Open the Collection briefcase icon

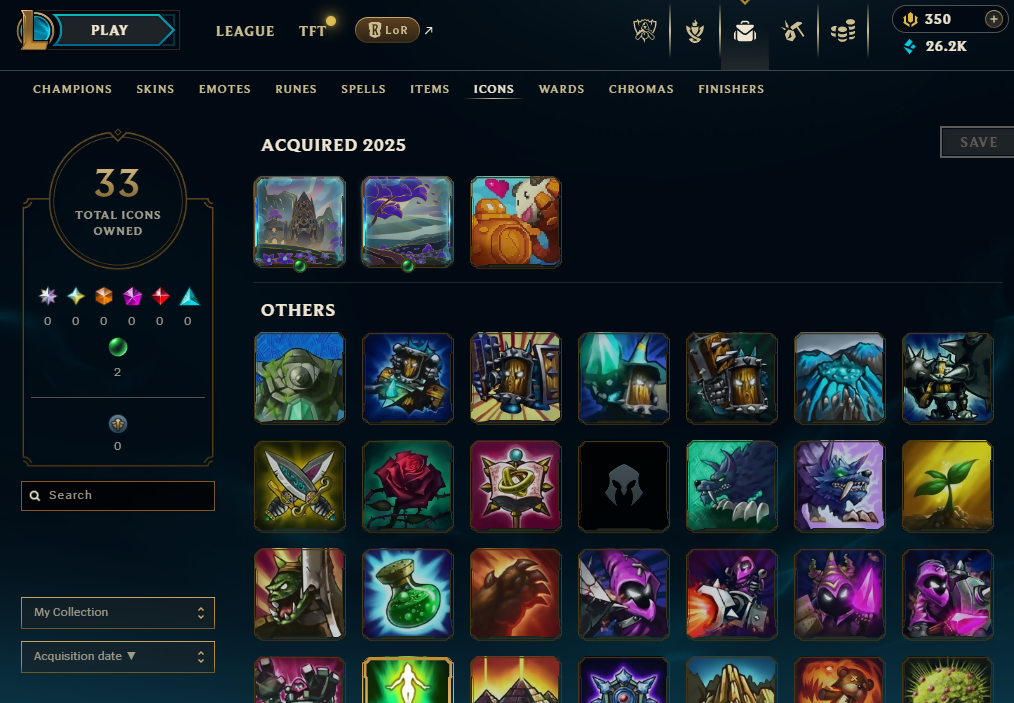[x=744, y=30]
